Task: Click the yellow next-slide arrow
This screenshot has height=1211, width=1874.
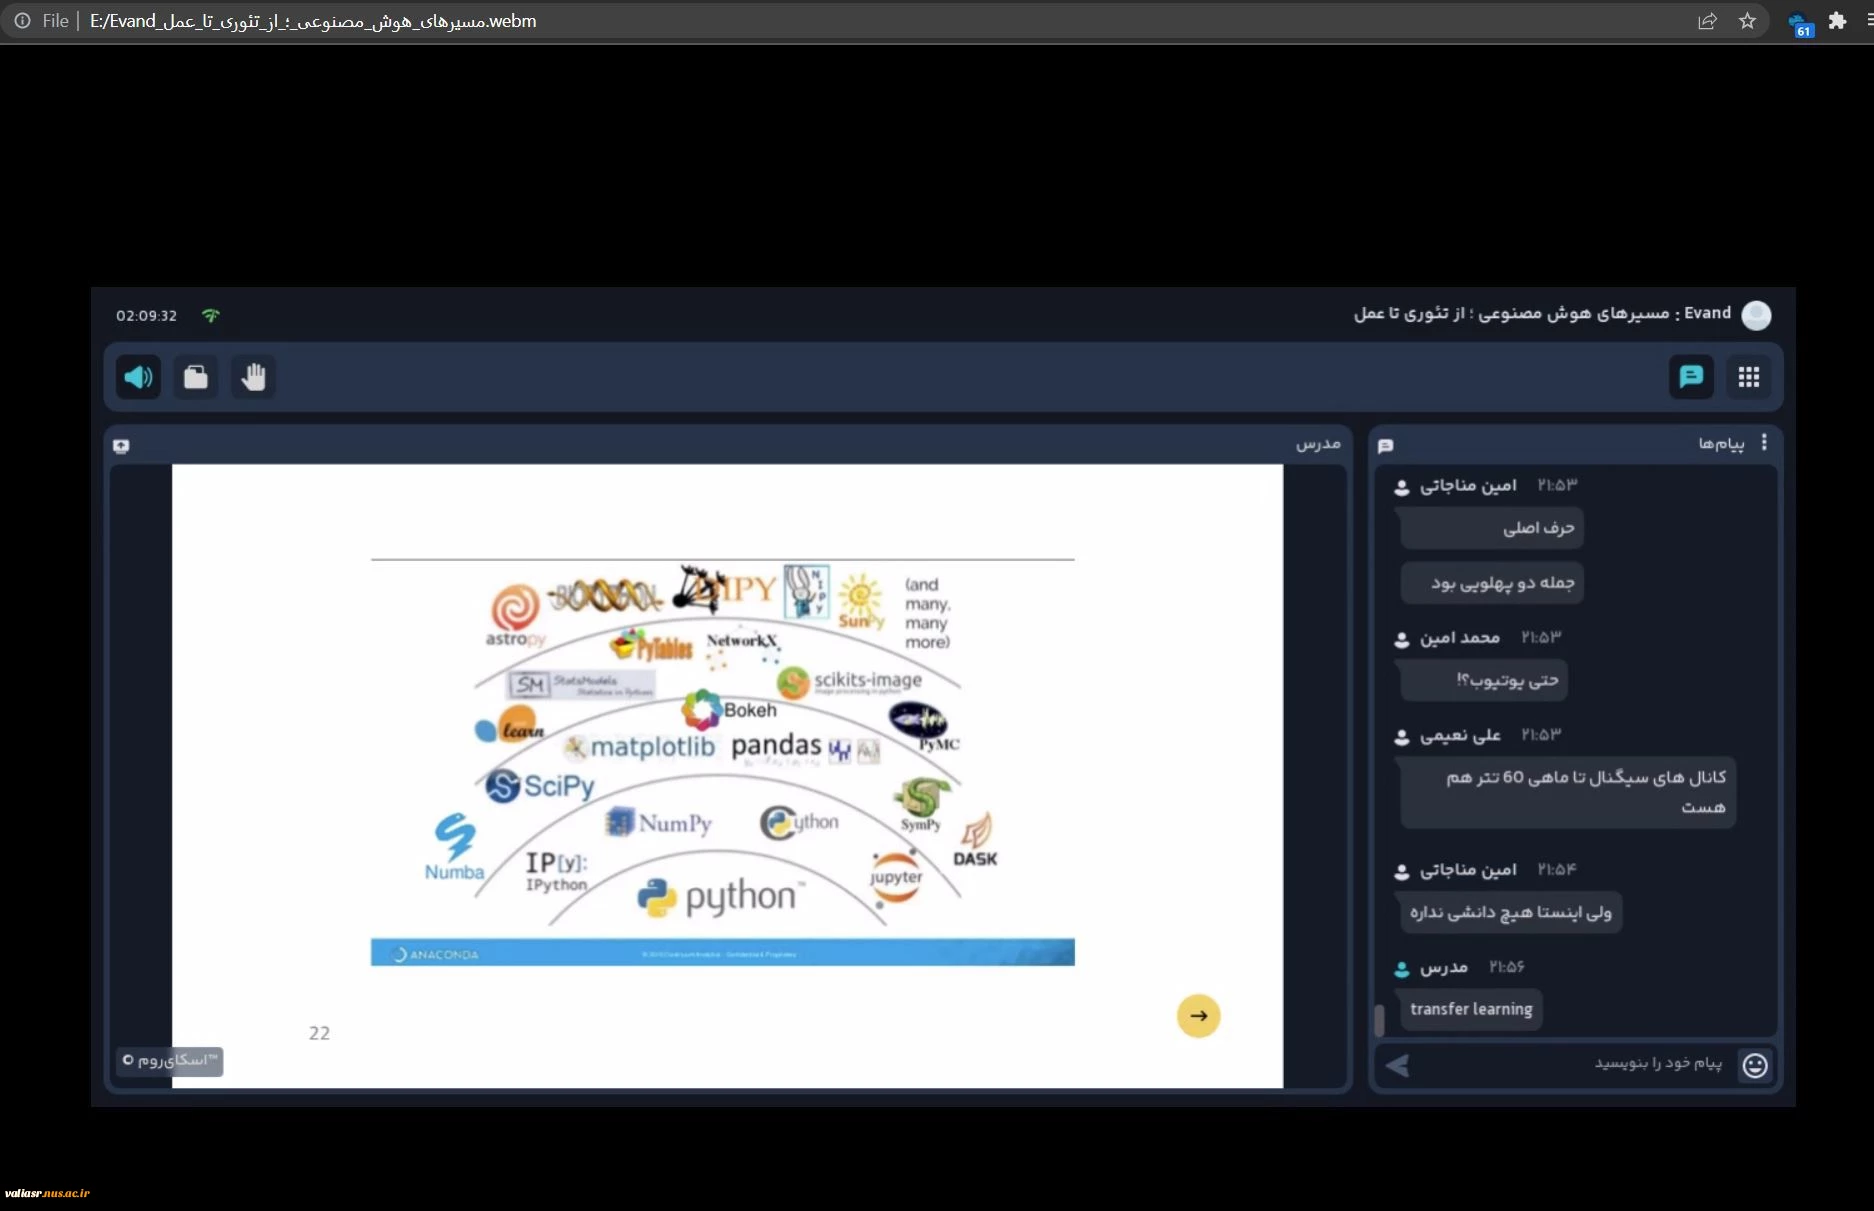Action: [x=1199, y=1016]
